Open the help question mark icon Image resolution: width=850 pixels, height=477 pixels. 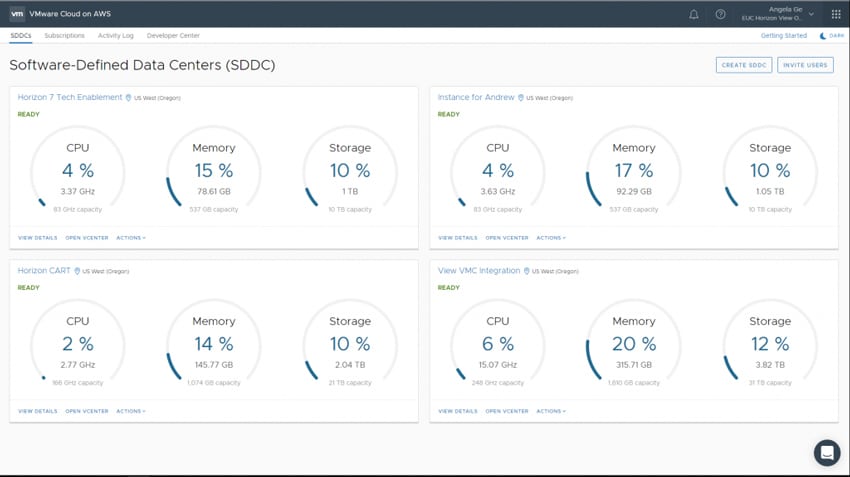(720, 14)
